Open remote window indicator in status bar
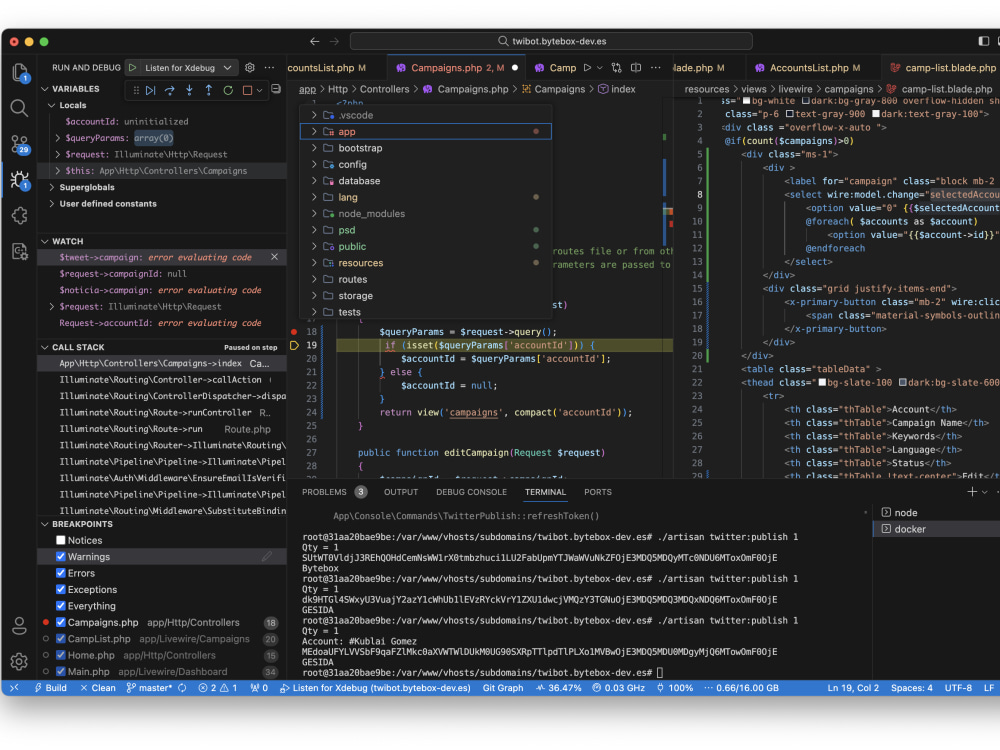Image resolution: width=1000 pixels, height=750 pixels. pyautogui.click(x=15, y=688)
